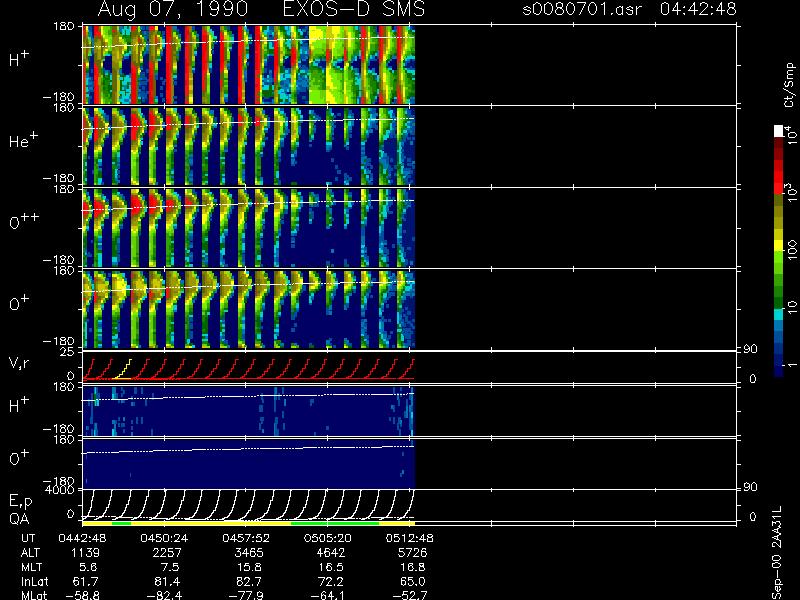Screen dimensions: 800x600
Task: Click UT value "0505:20"
Action: coord(328,538)
